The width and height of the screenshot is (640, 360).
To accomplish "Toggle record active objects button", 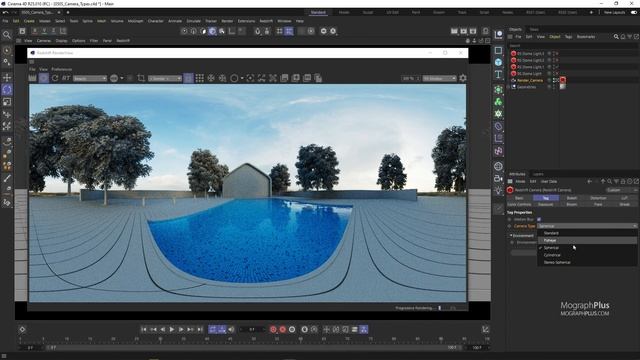I will click(273, 329).
